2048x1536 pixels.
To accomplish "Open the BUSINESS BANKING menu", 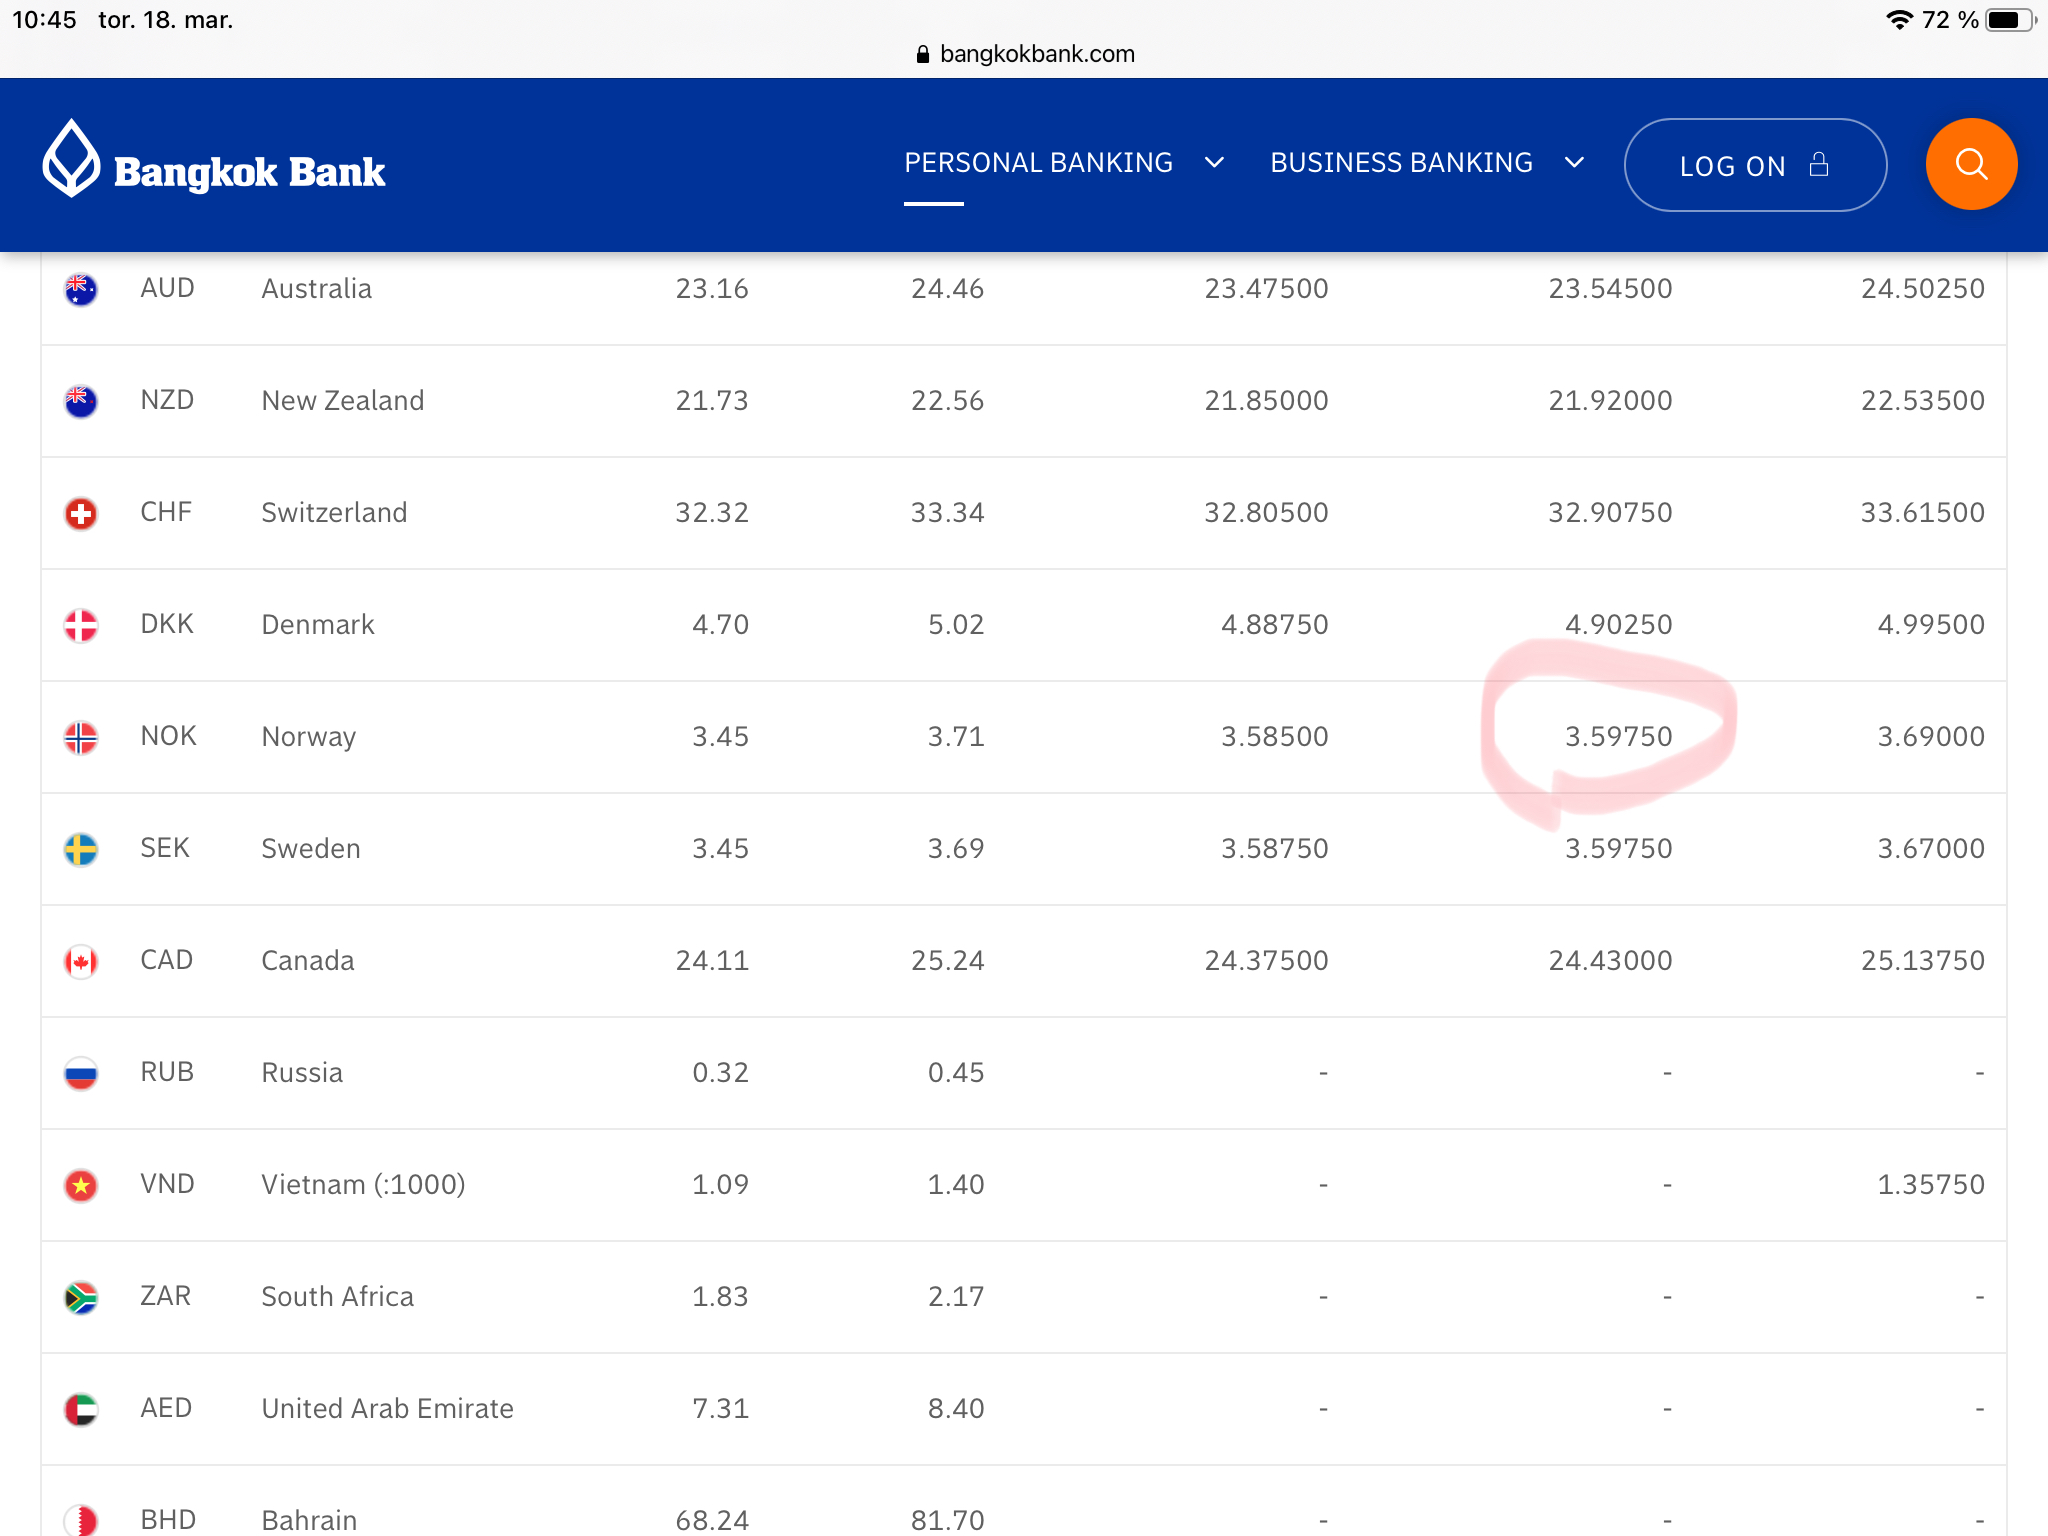I will [1400, 163].
